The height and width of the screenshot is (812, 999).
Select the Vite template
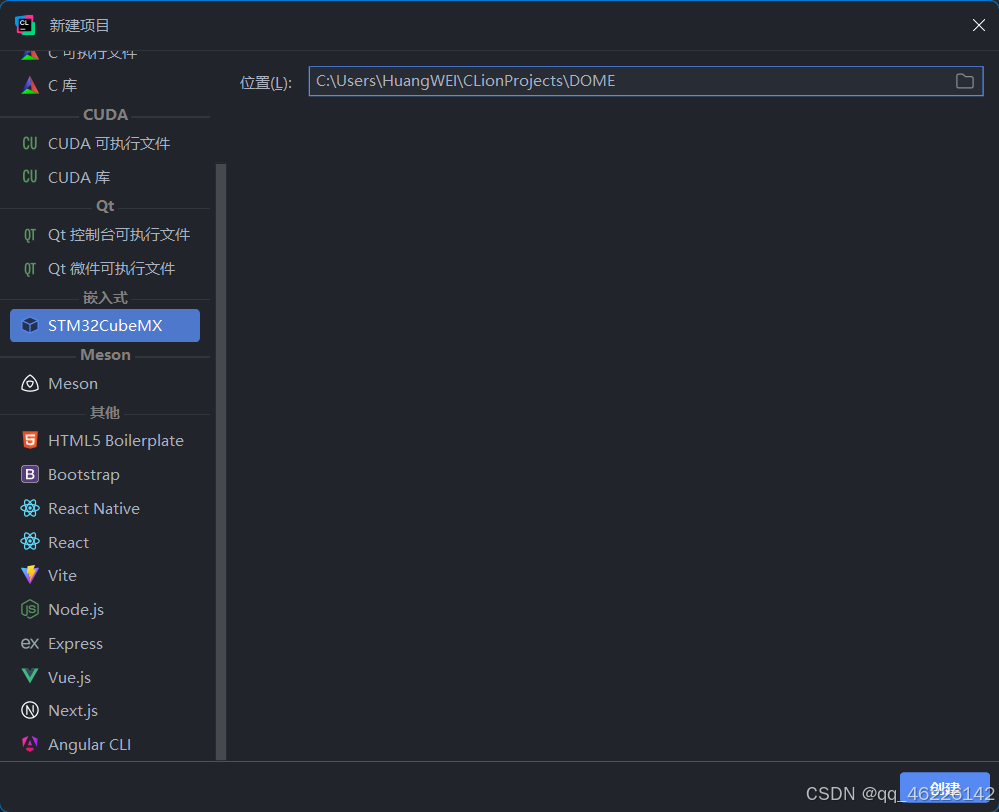pyautogui.click(x=105, y=575)
